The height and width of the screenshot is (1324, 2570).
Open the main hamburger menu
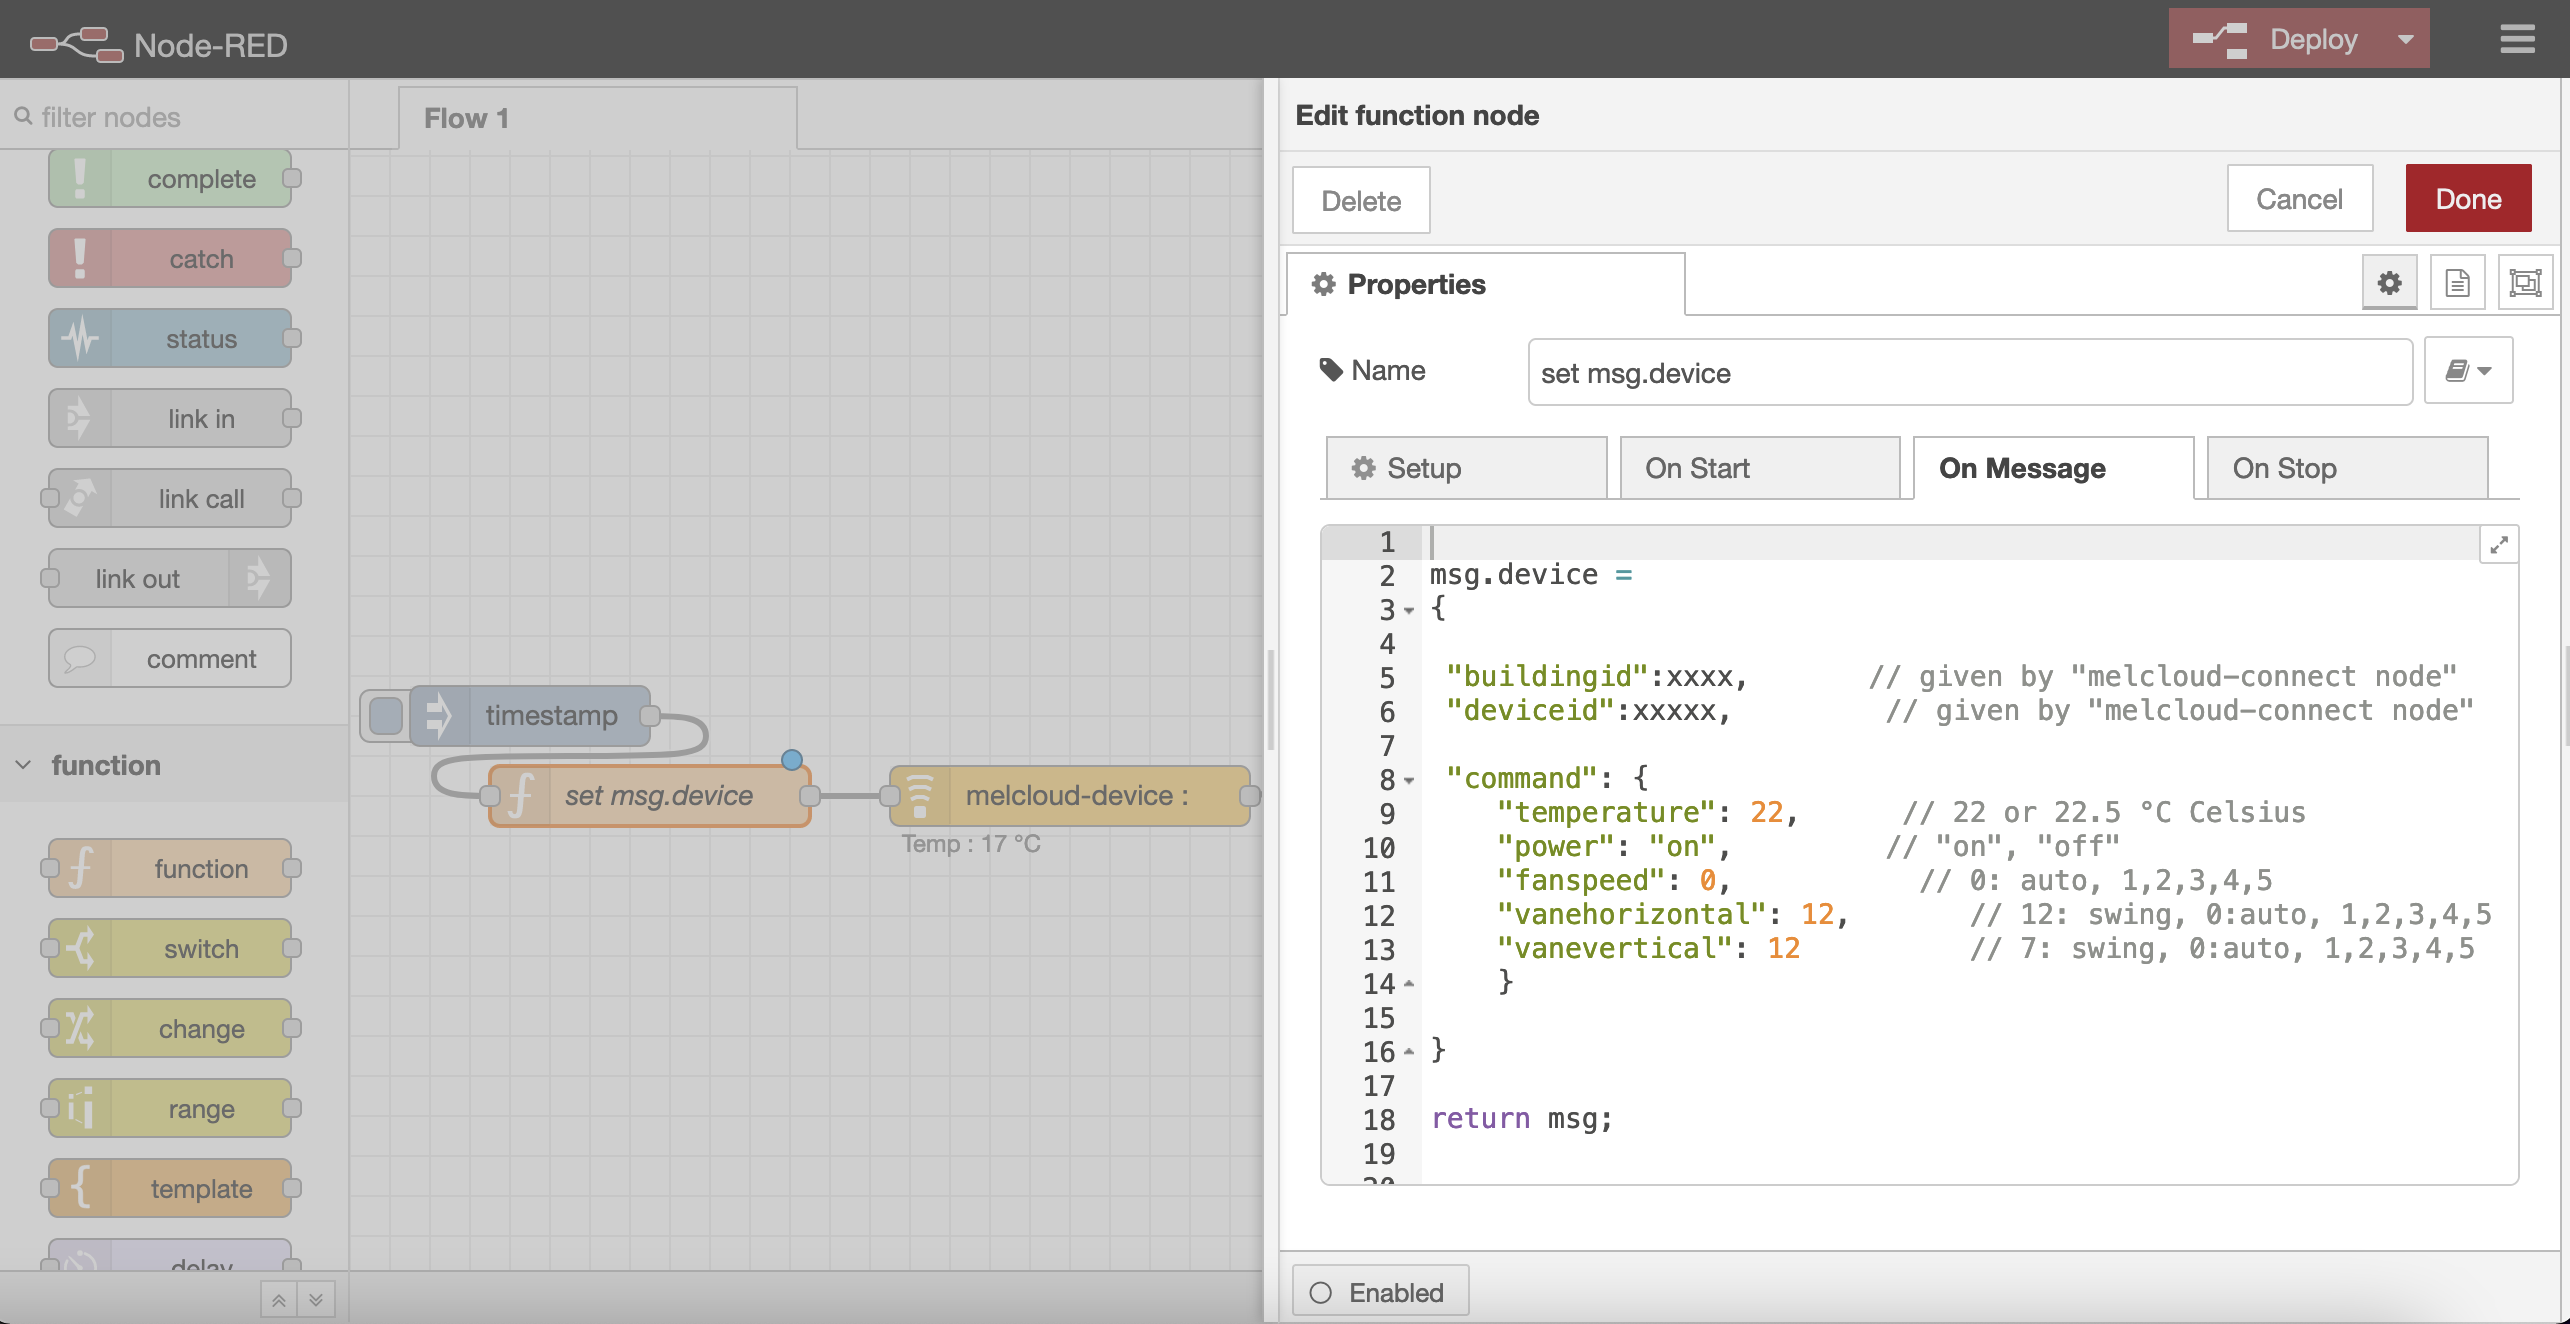coord(2517,39)
